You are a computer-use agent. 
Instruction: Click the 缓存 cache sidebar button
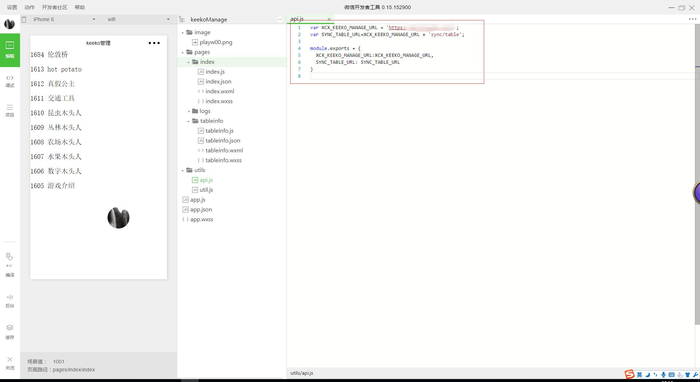[x=10, y=332]
